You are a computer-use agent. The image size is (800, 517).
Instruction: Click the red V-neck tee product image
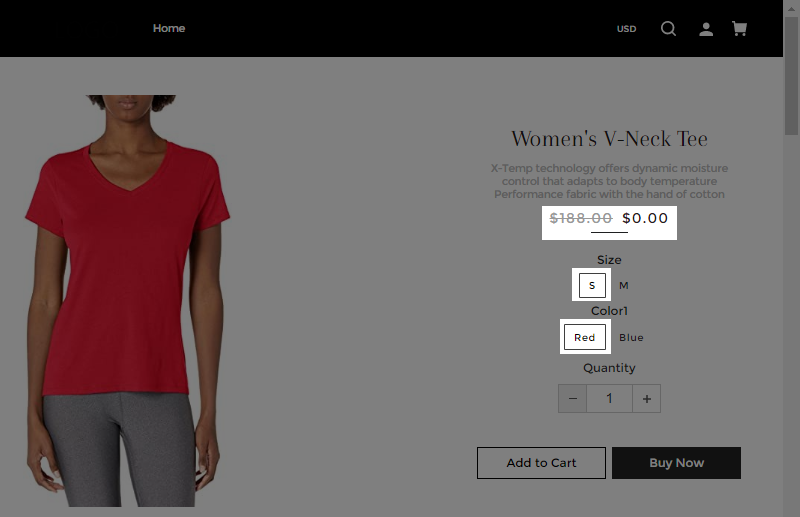point(128,301)
